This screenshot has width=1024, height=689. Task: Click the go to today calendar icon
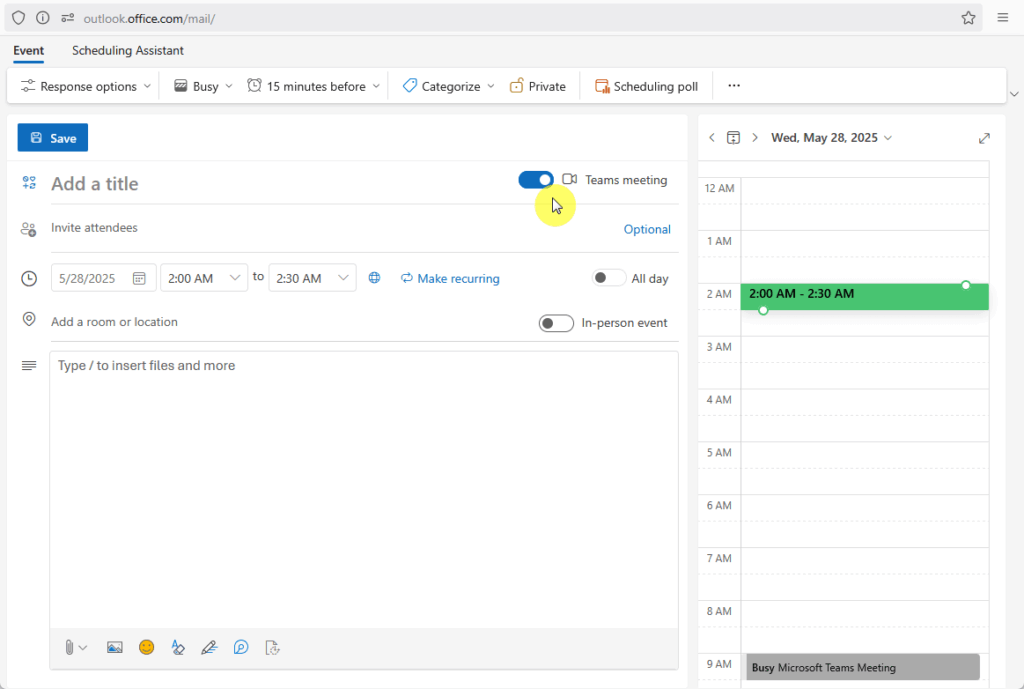(733, 138)
